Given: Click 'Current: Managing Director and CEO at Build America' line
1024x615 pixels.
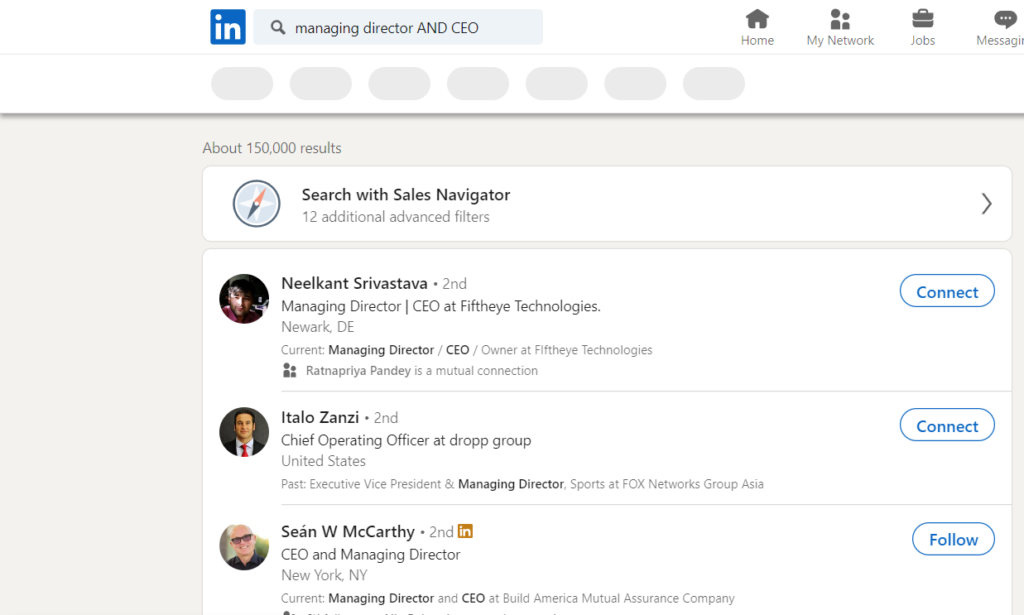Looking at the screenshot, I should [507, 598].
